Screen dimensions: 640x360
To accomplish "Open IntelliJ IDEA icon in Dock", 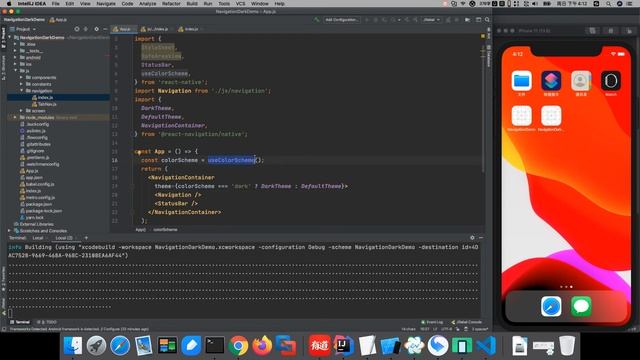I will click(x=343, y=345).
